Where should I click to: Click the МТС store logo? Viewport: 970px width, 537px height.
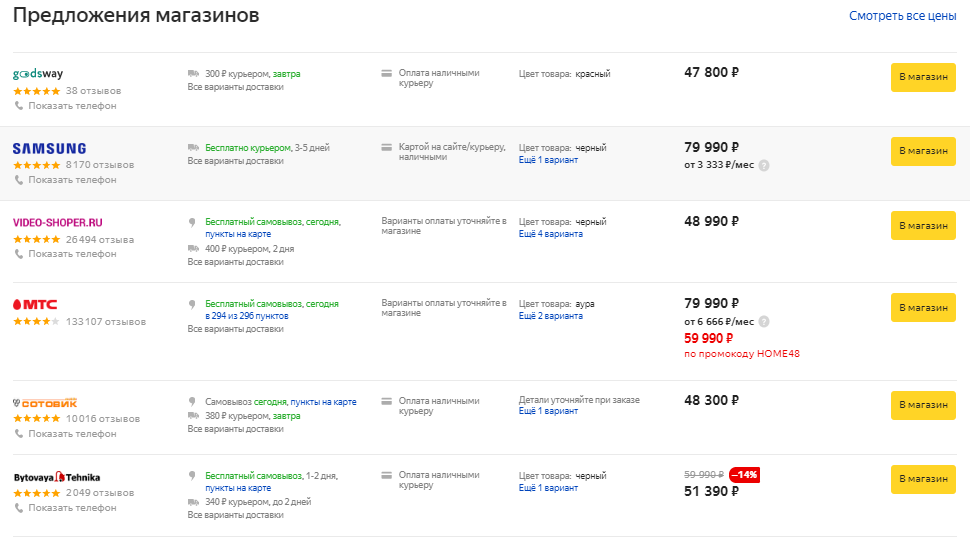[x=35, y=304]
